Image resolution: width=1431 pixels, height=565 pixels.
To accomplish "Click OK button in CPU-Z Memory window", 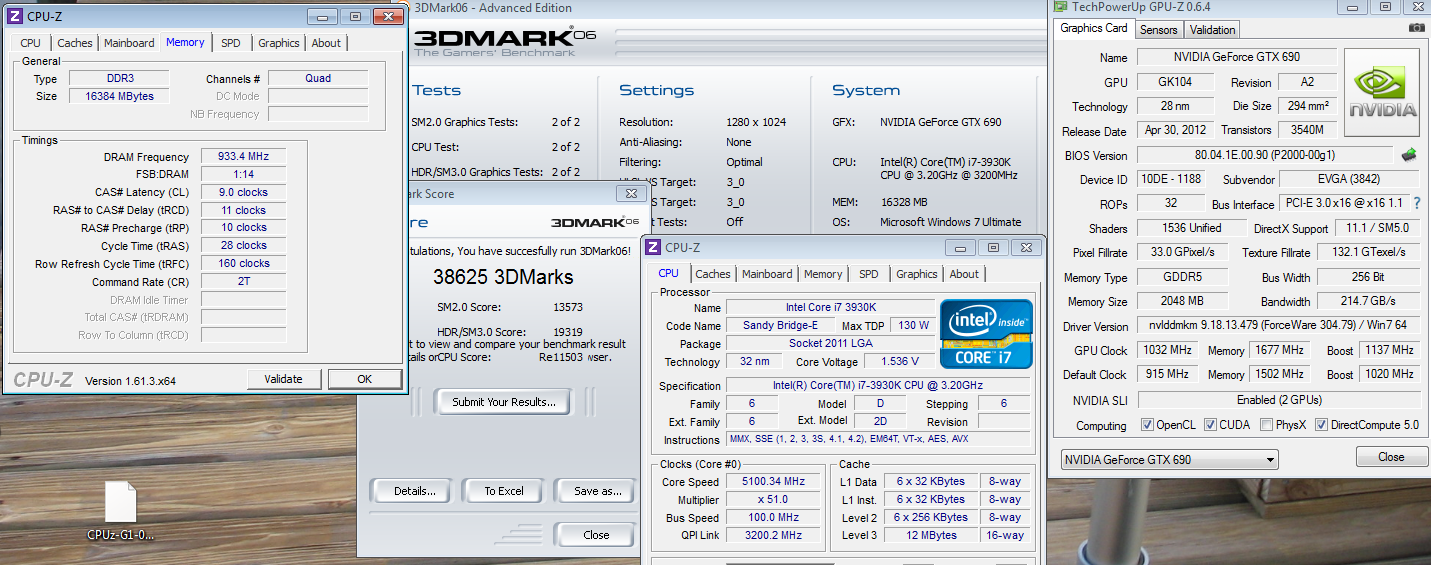I will [x=364, y=379].
